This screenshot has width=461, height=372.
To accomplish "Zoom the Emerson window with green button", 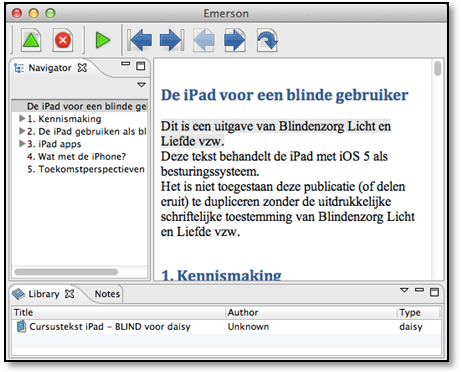I will [x=50, y=13].
